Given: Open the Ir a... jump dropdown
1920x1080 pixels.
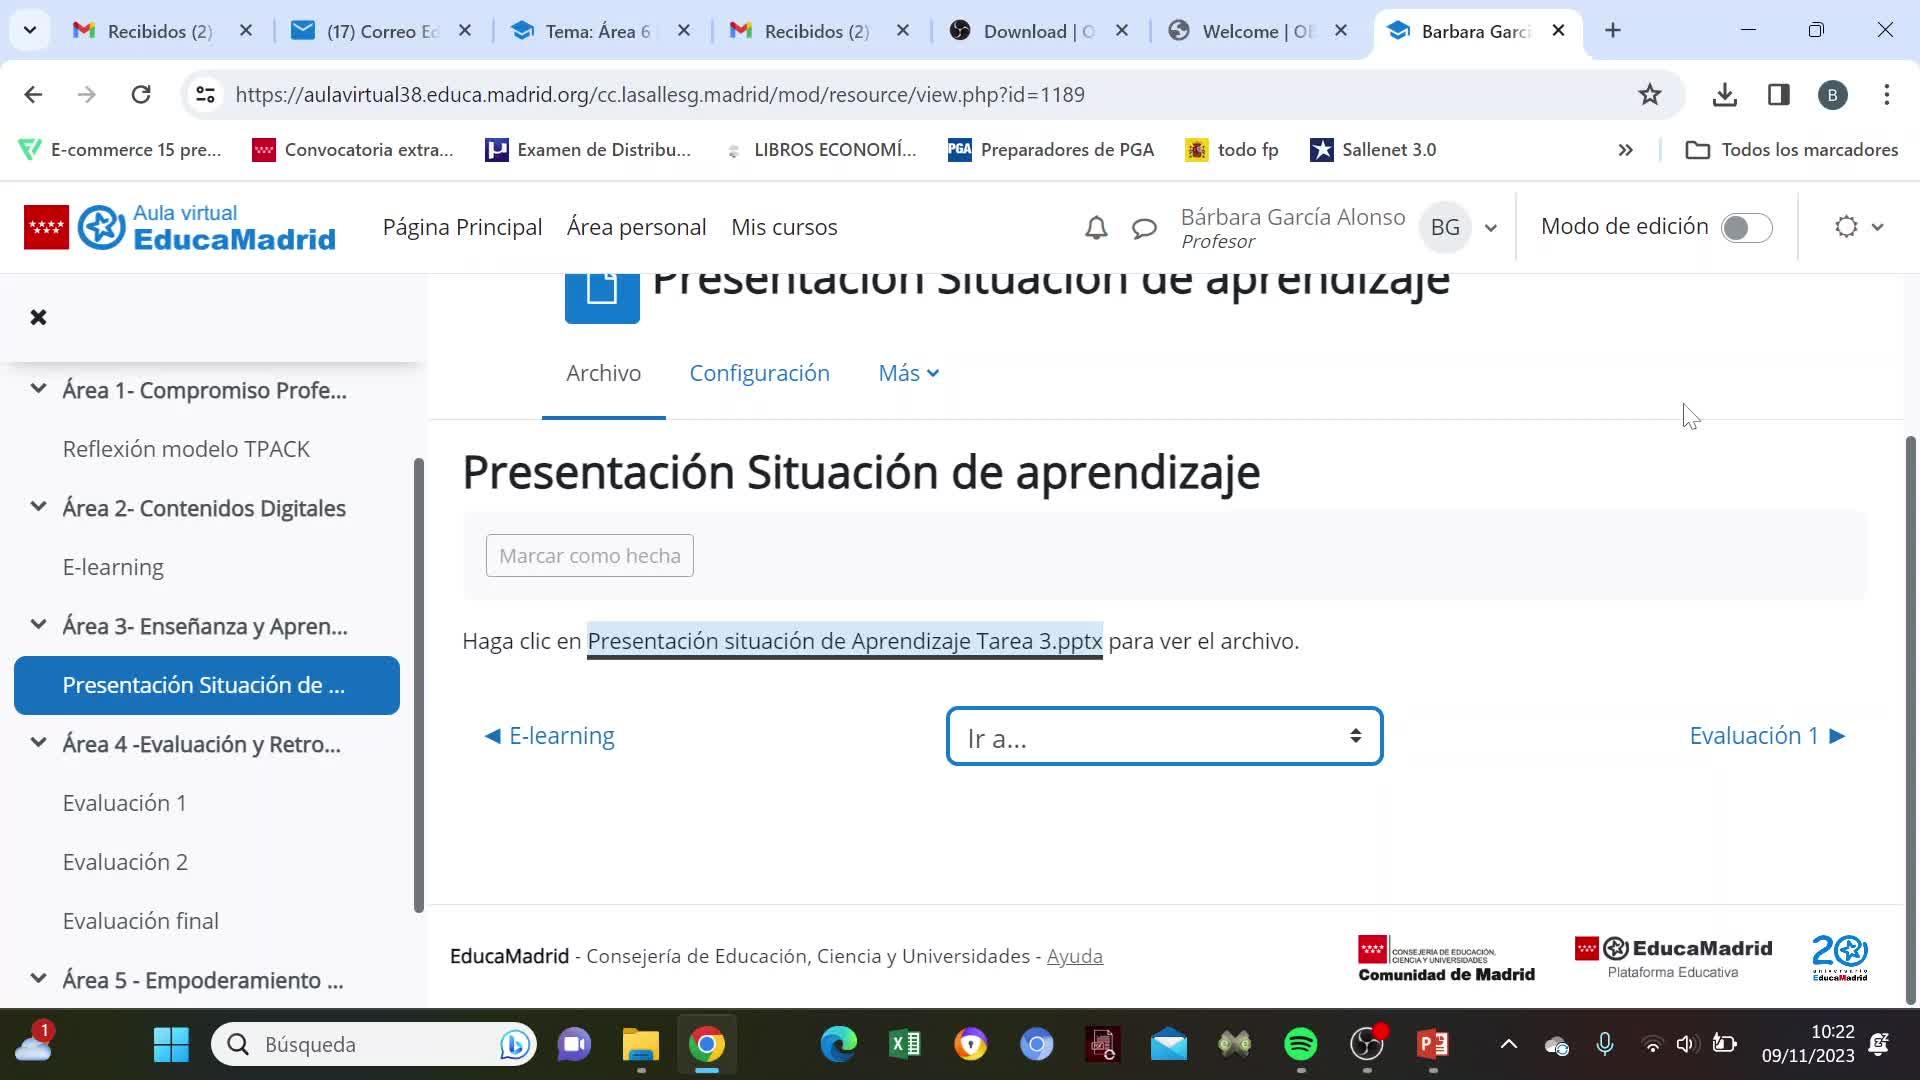Looking at the screenshot, I should coord(1164,737).
